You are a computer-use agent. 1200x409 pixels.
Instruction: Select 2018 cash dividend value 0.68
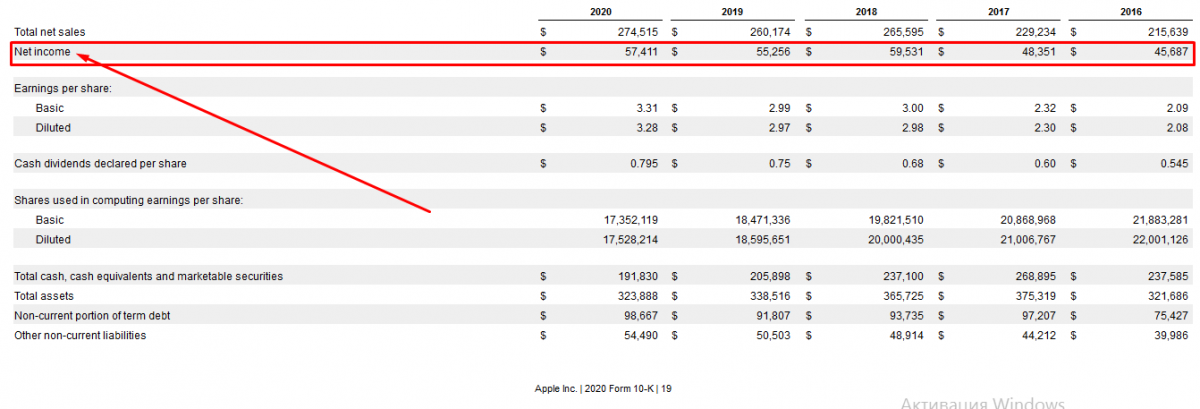[911, 164]
